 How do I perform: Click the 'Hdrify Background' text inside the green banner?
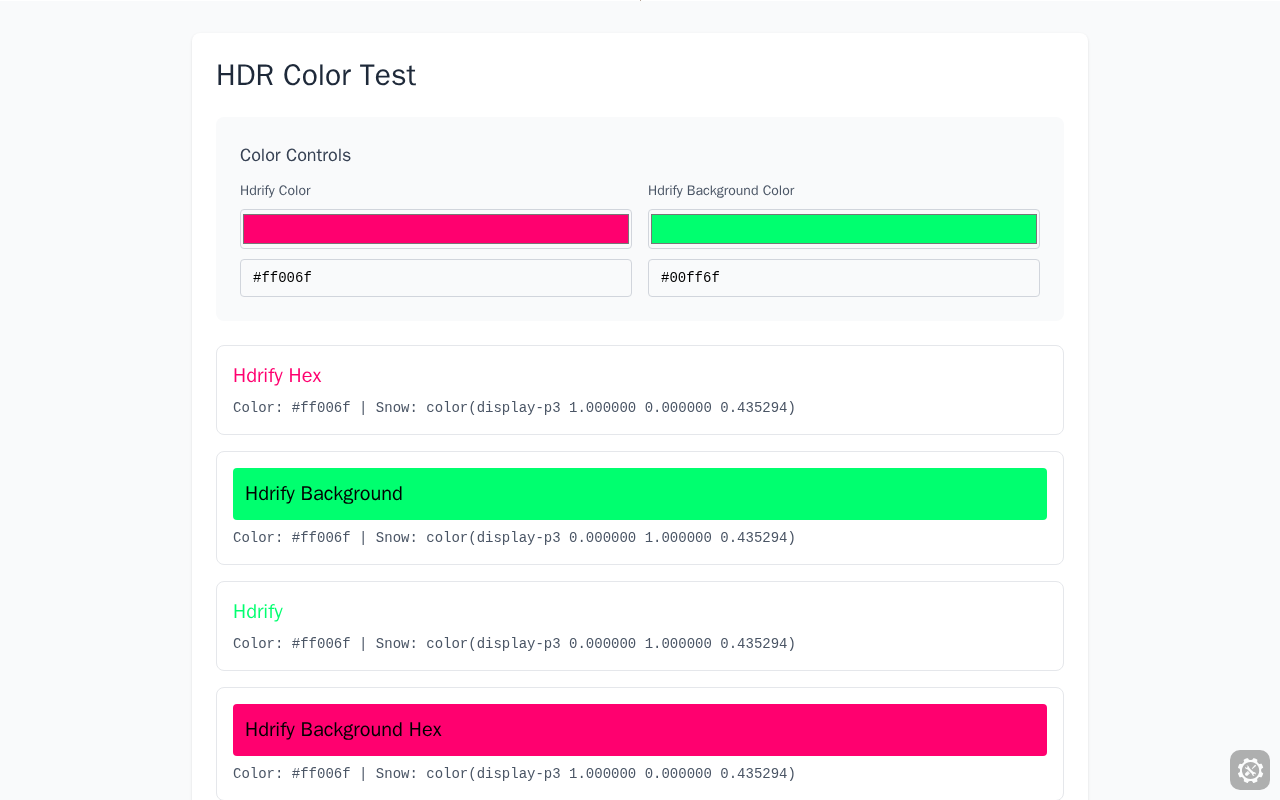(324, 494)
